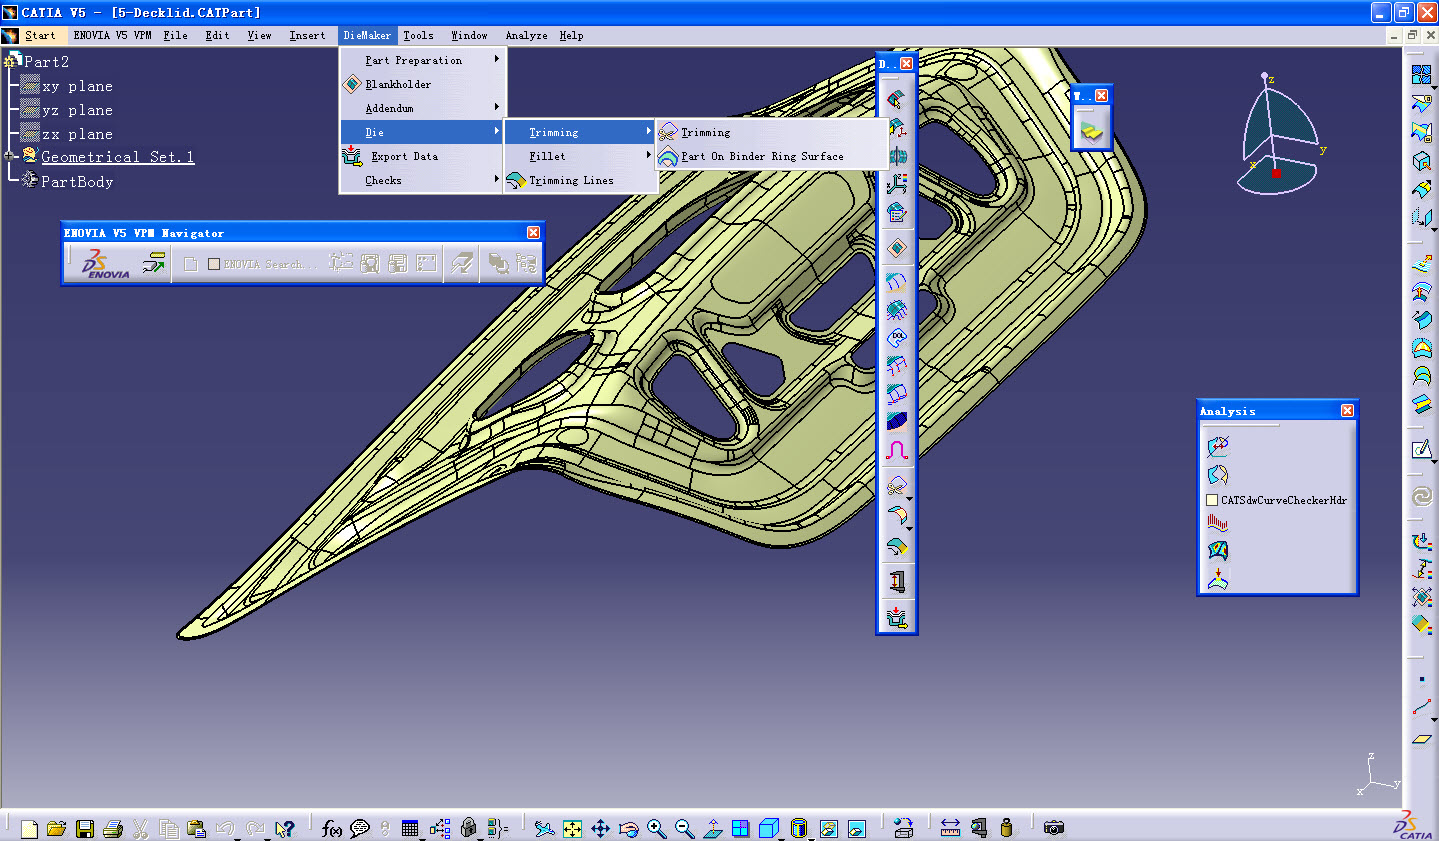The width and height of the screenshot is (1439, 841).
Task: Open the Start menu in menu bar
Action: coord(40,35)
